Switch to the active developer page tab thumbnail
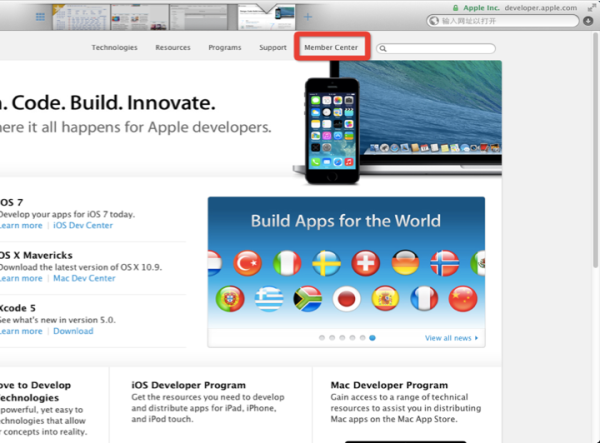The width and height of the screenshot is (600, 443). coord(267,17)
